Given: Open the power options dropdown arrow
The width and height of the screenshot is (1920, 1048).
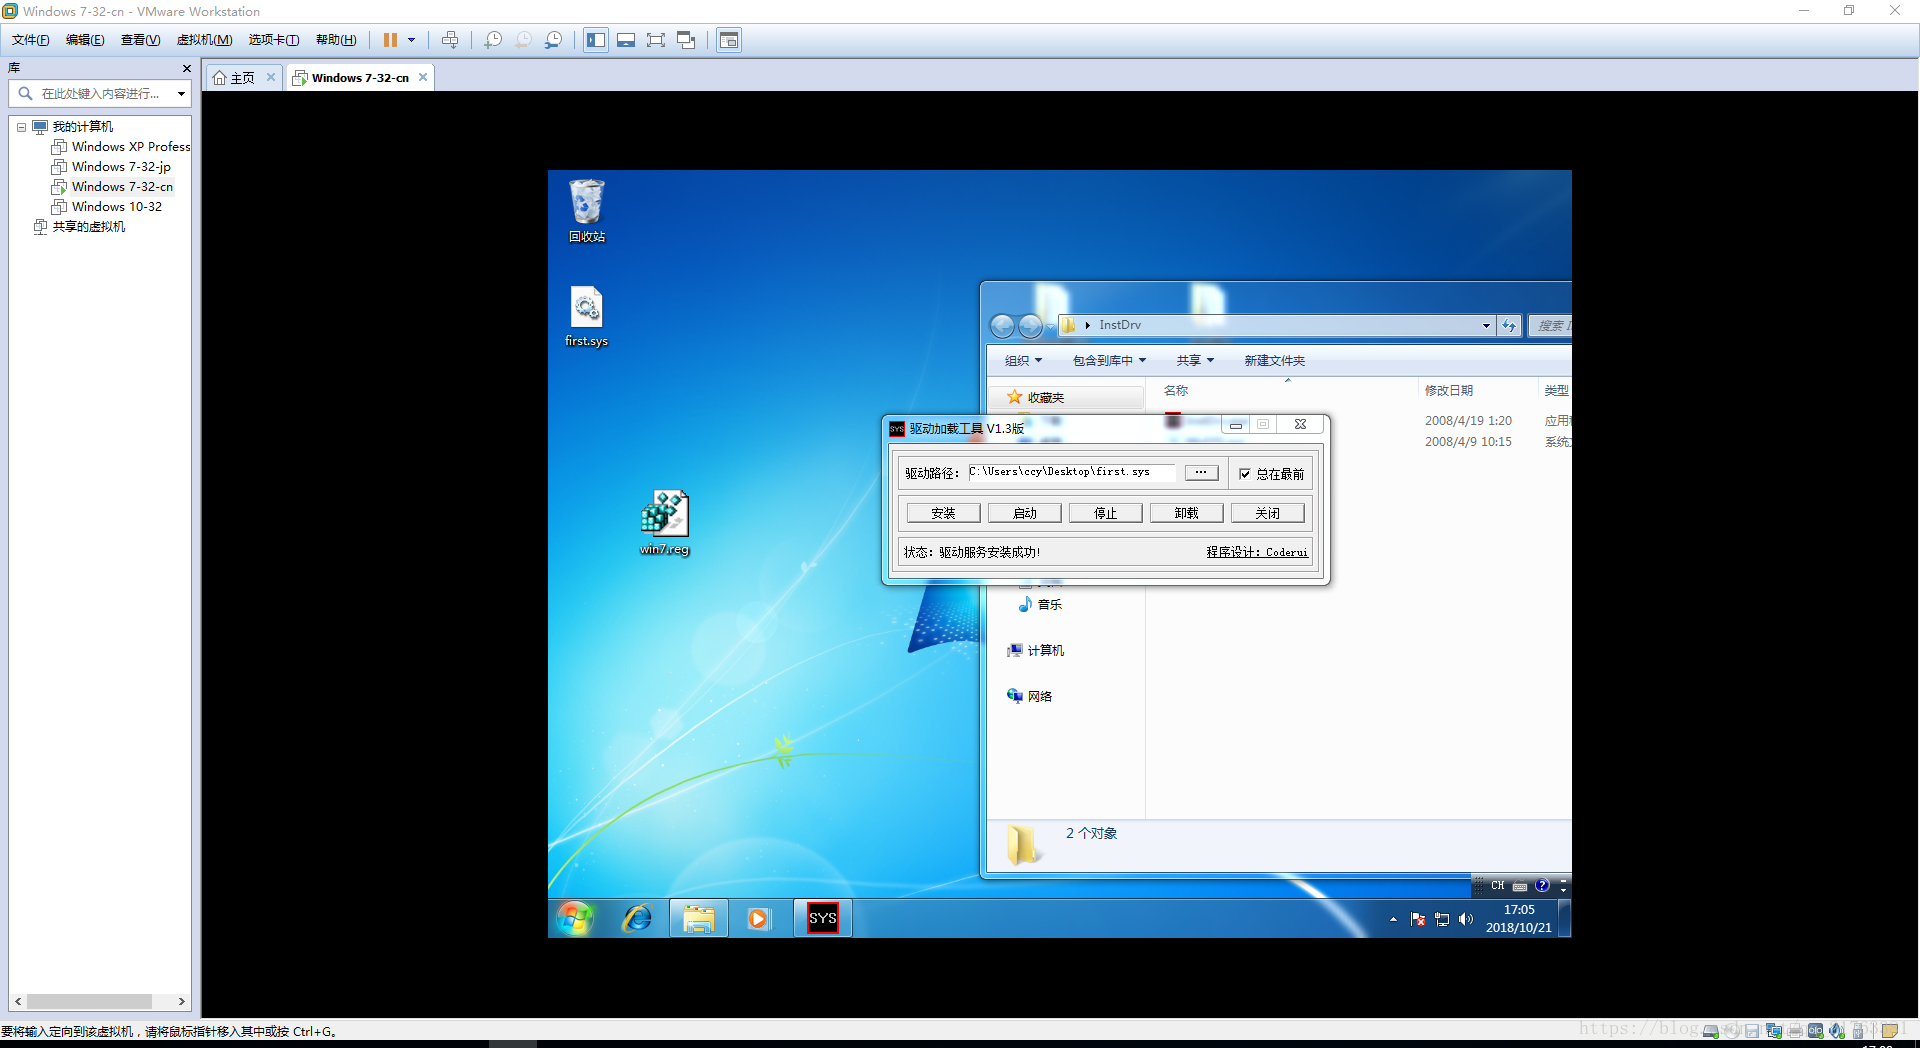Looking at the screenshot, I should [411, 40].
